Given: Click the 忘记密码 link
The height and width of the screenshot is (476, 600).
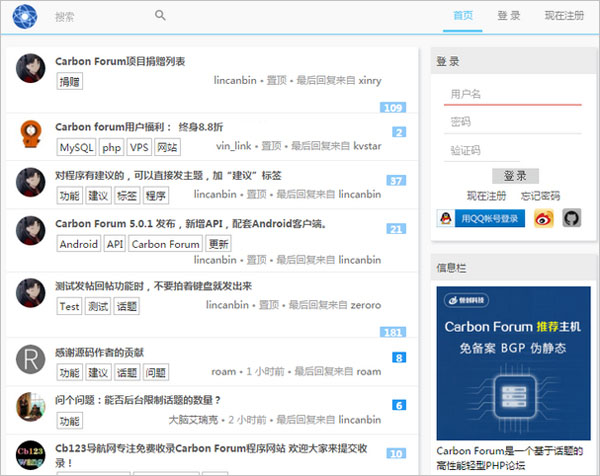Looking at the screenshot, I should tap(540, 196).
